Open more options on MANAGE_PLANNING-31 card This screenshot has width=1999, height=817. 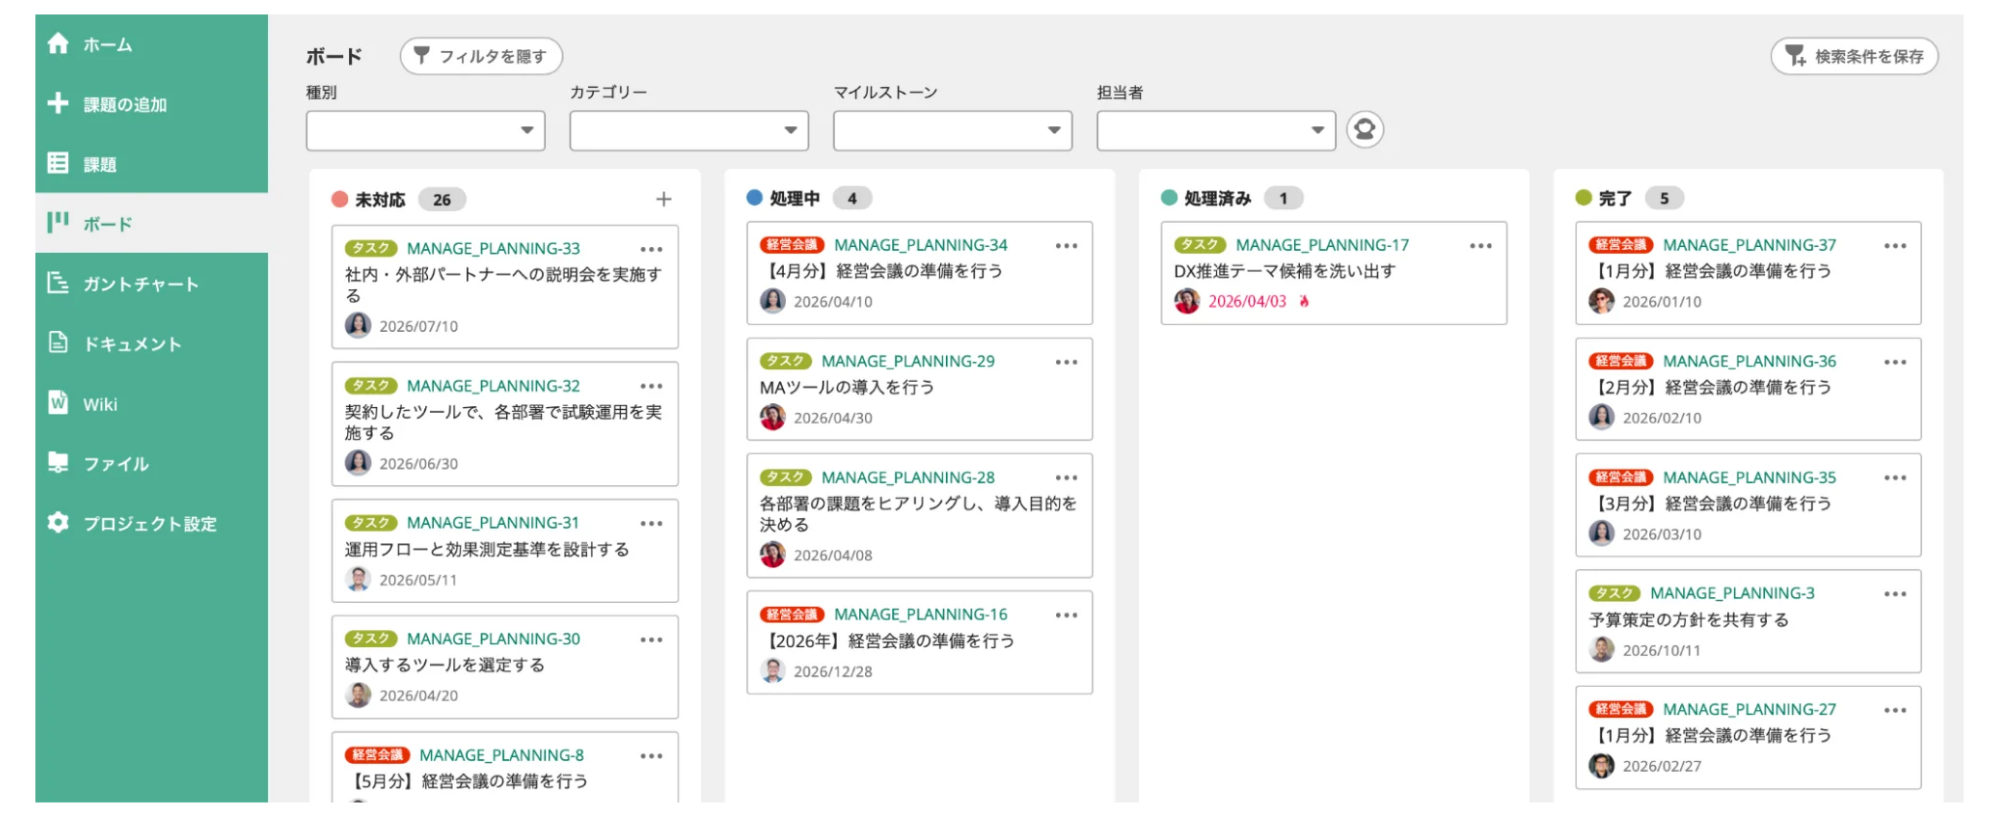pos(651,523)
